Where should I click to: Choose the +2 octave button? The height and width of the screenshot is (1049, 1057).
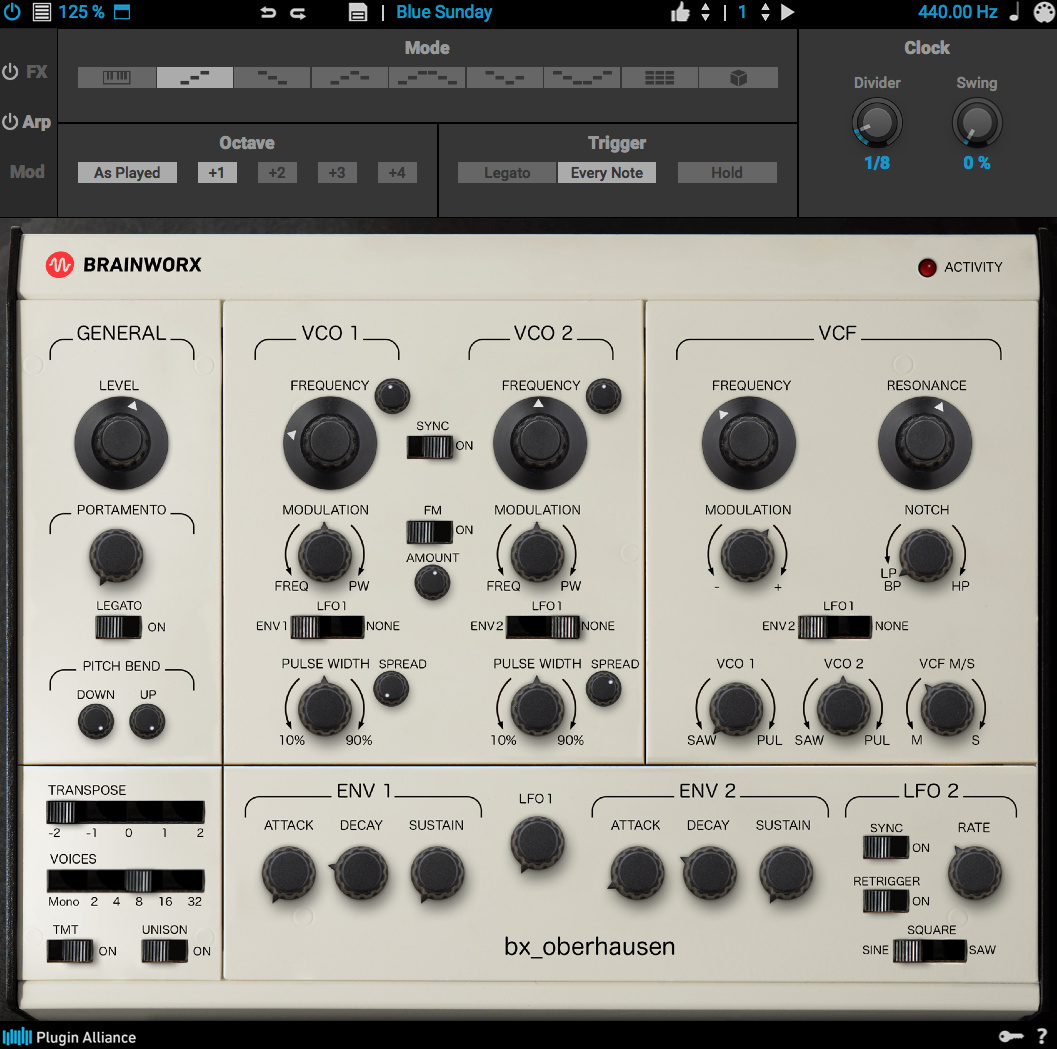coord(277,173)
